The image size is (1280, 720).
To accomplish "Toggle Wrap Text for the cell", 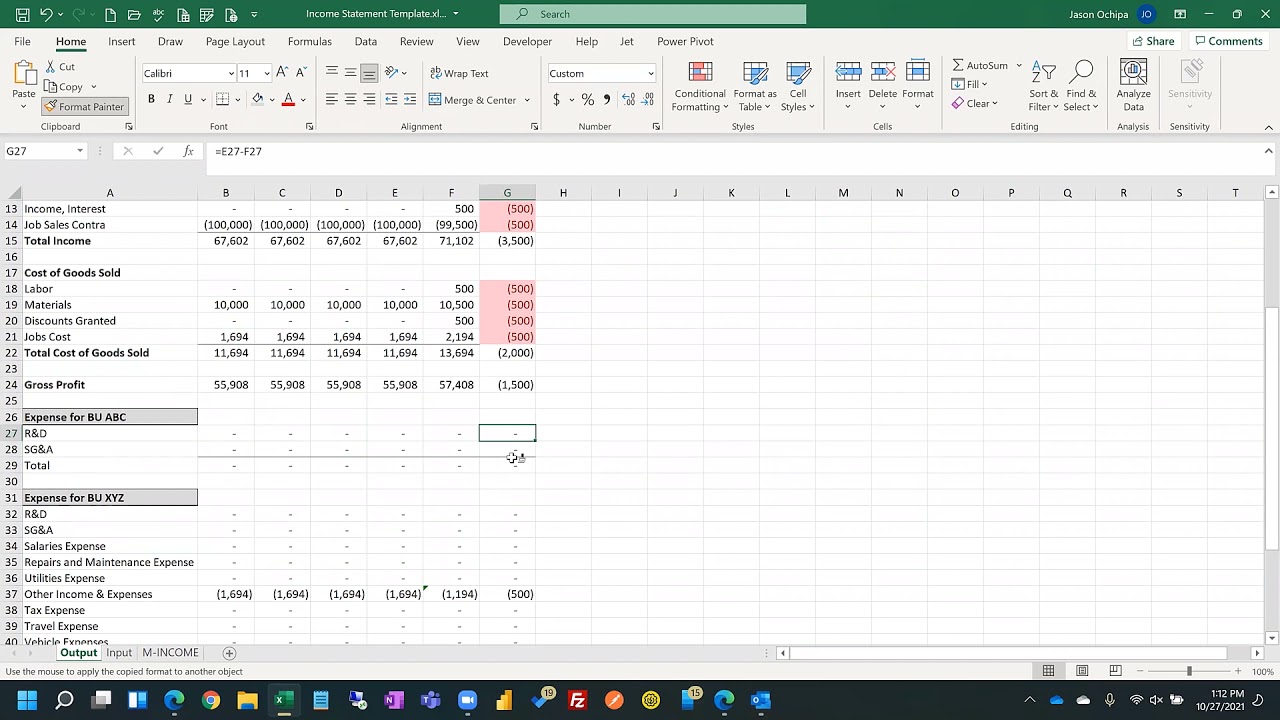I will (x=459, y=73).
